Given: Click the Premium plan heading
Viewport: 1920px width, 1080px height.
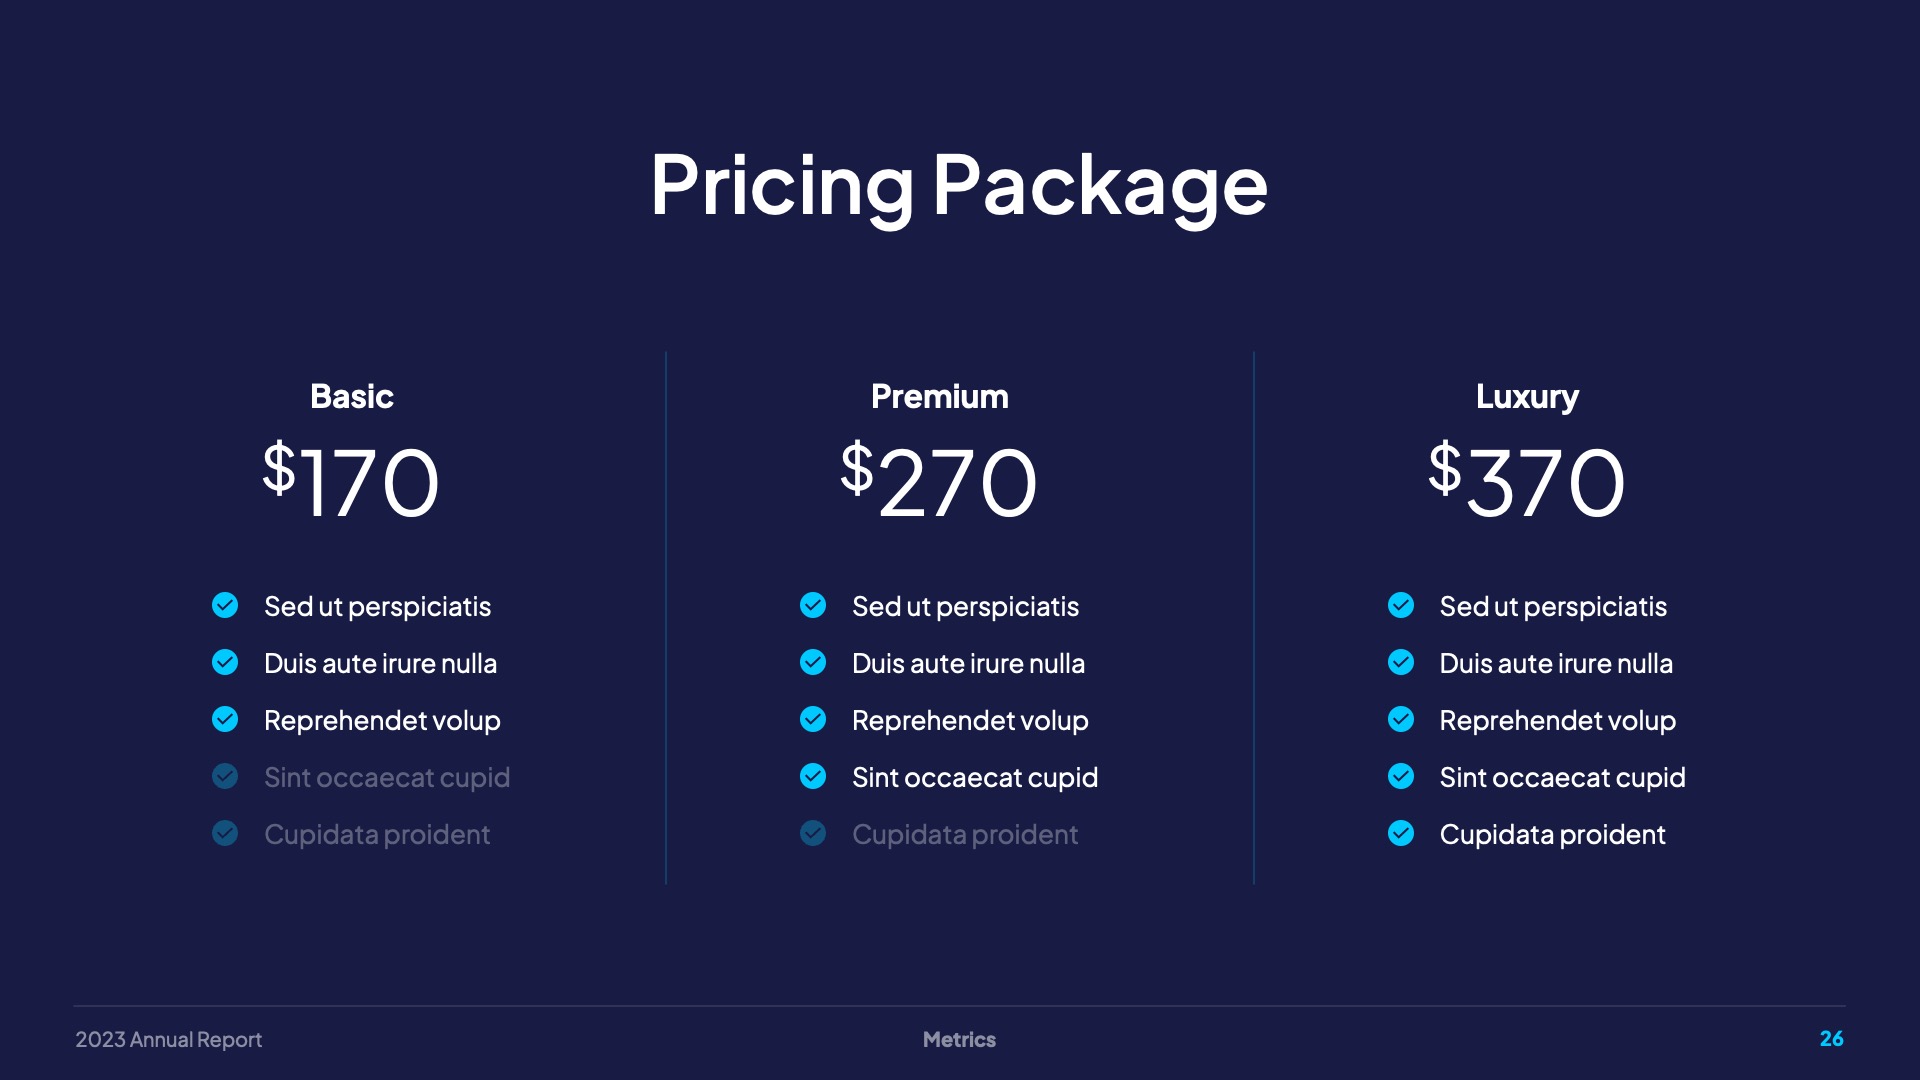Looking at the screenshot, I should pyautogui.click(x=940, y=397).
